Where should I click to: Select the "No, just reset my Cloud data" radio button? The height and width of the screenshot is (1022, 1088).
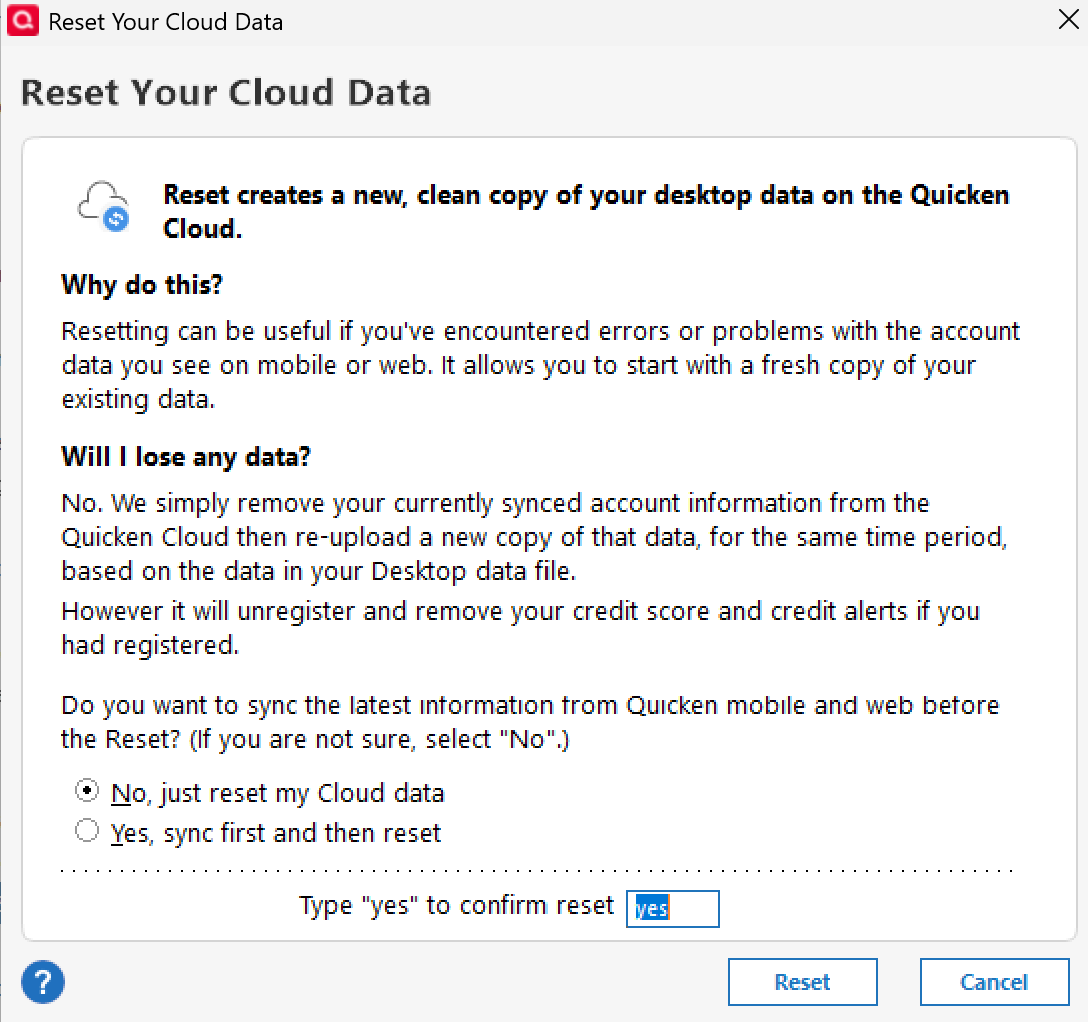click(88, 791)
